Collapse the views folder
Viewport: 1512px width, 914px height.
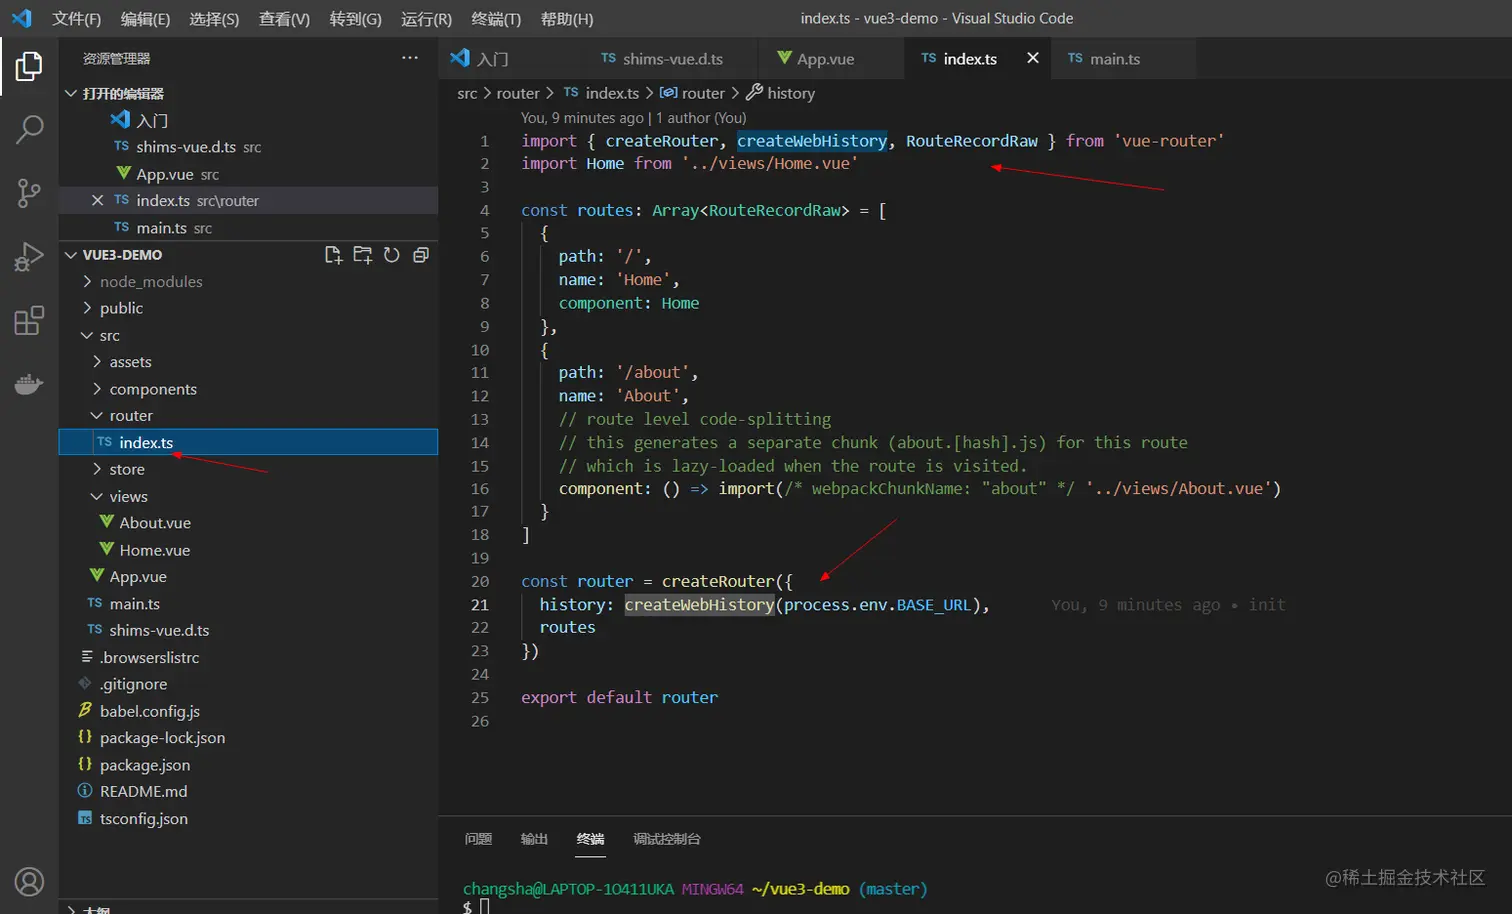[x=128, y=497]
